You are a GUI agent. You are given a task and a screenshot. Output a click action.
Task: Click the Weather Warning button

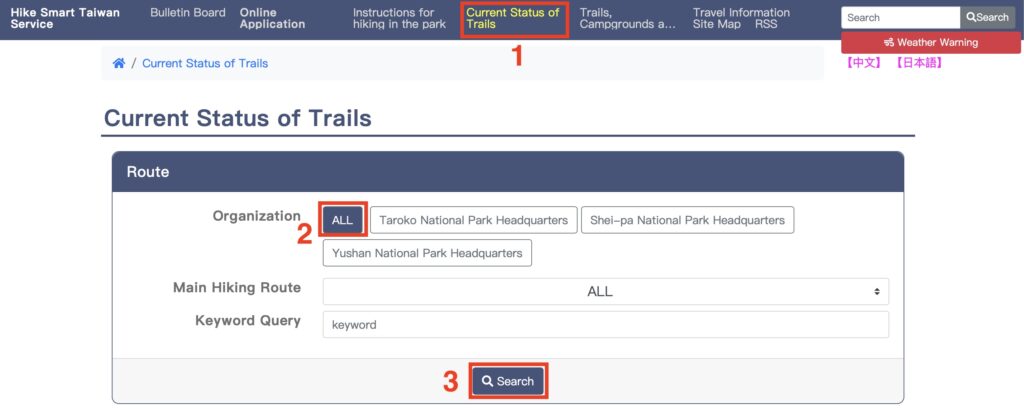[x=931, y=42]
